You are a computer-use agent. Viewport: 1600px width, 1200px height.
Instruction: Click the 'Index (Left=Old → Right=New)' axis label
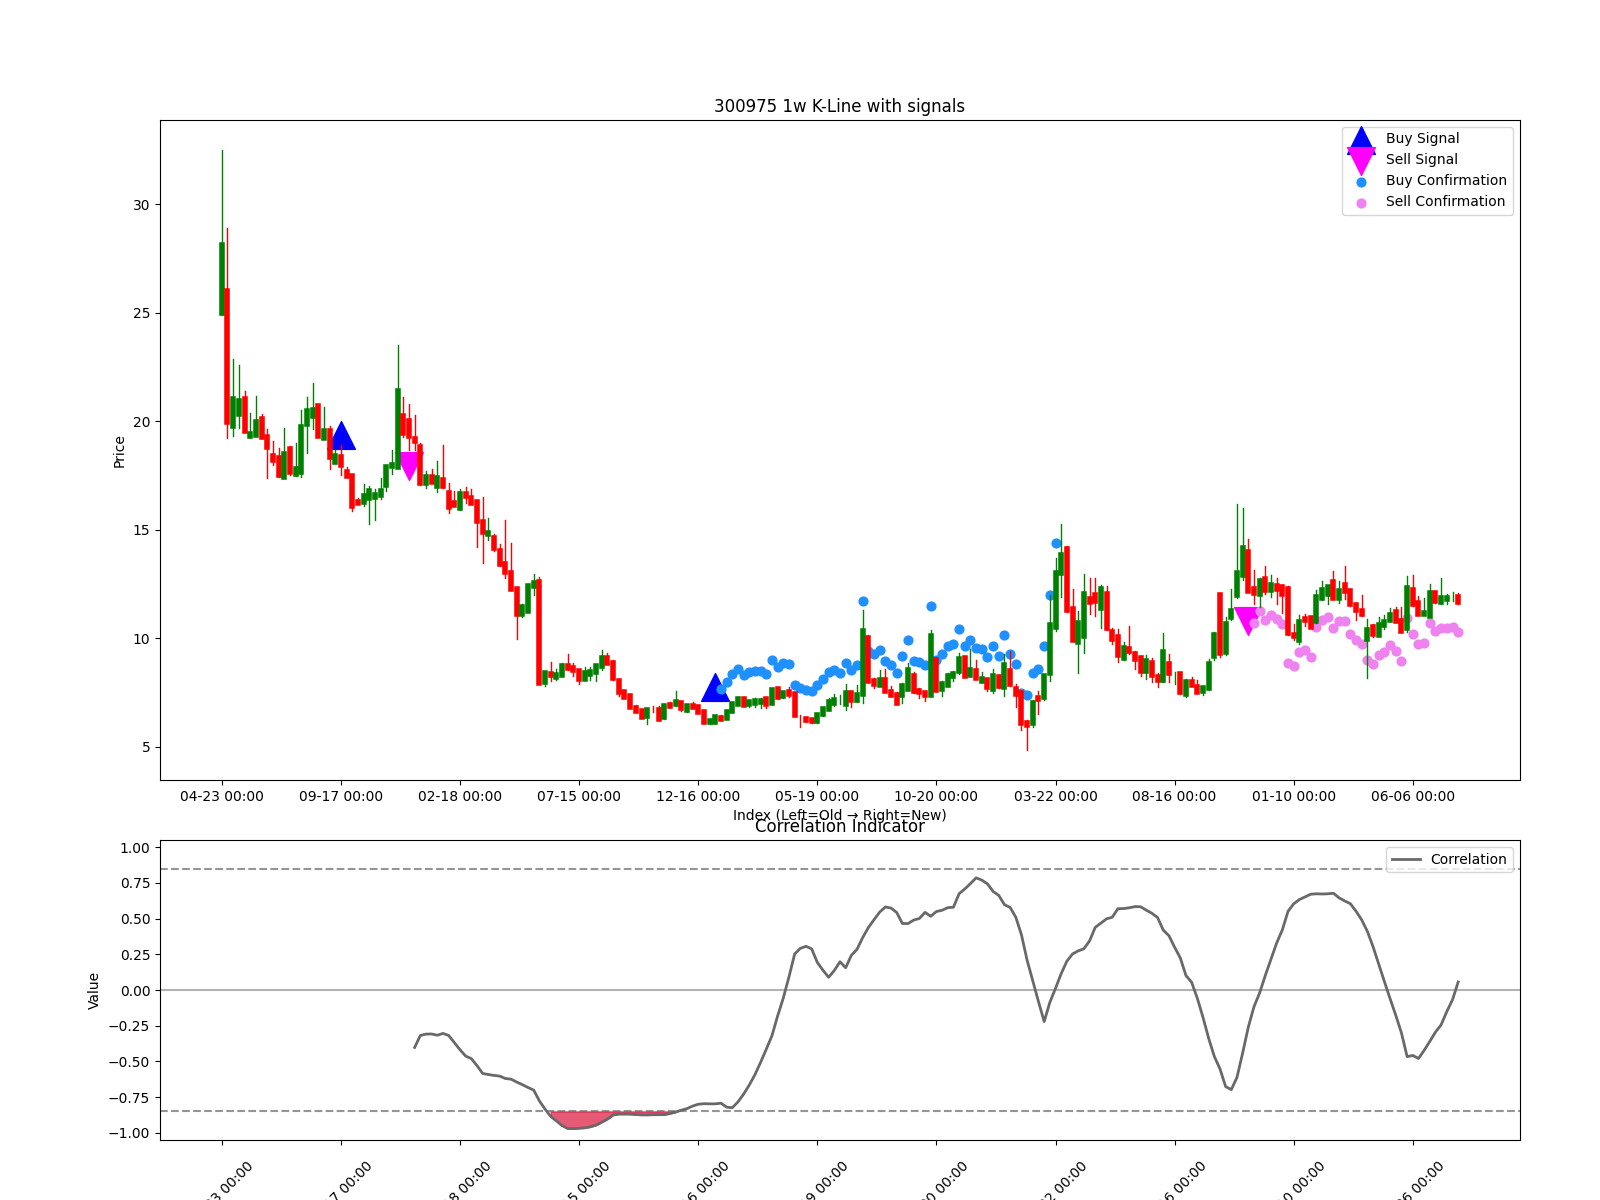tap(839, 815)
